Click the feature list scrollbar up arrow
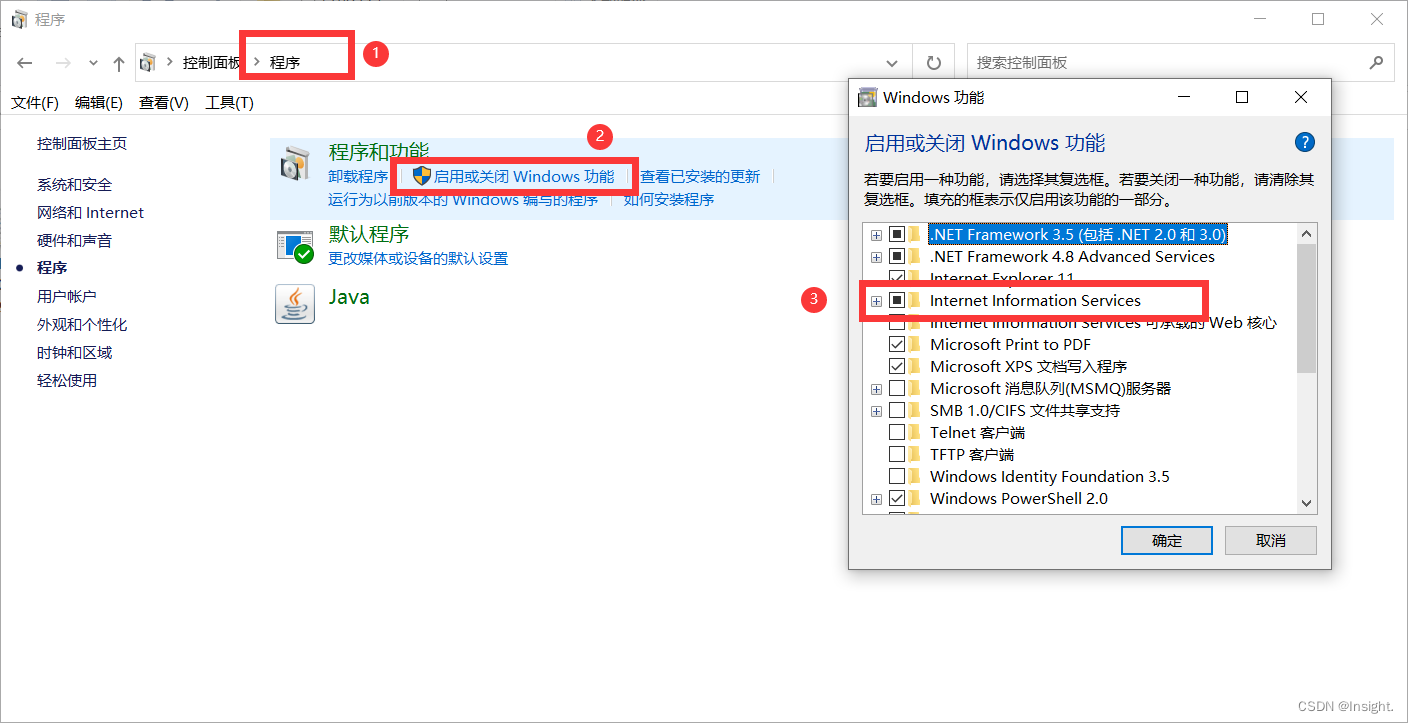Image resolution: width=1408 pixels, height=723 pixels. click(1306, 234)
